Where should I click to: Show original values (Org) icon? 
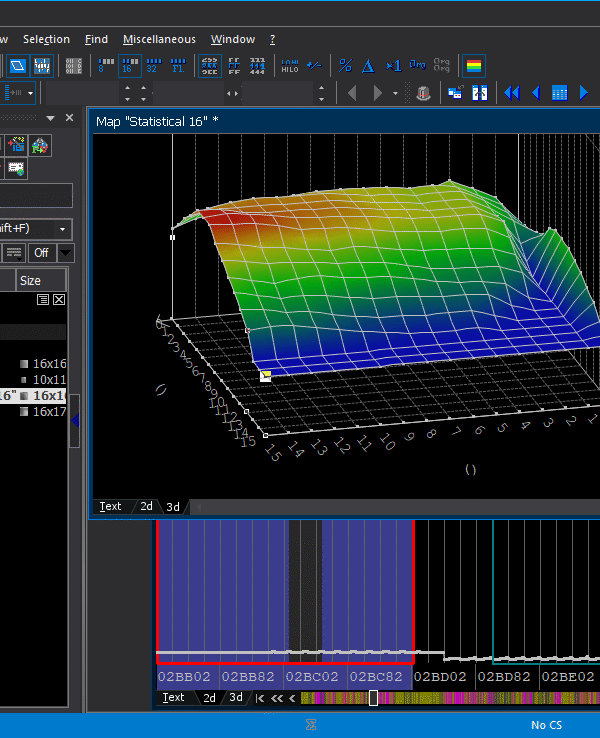tap(417, 64)
